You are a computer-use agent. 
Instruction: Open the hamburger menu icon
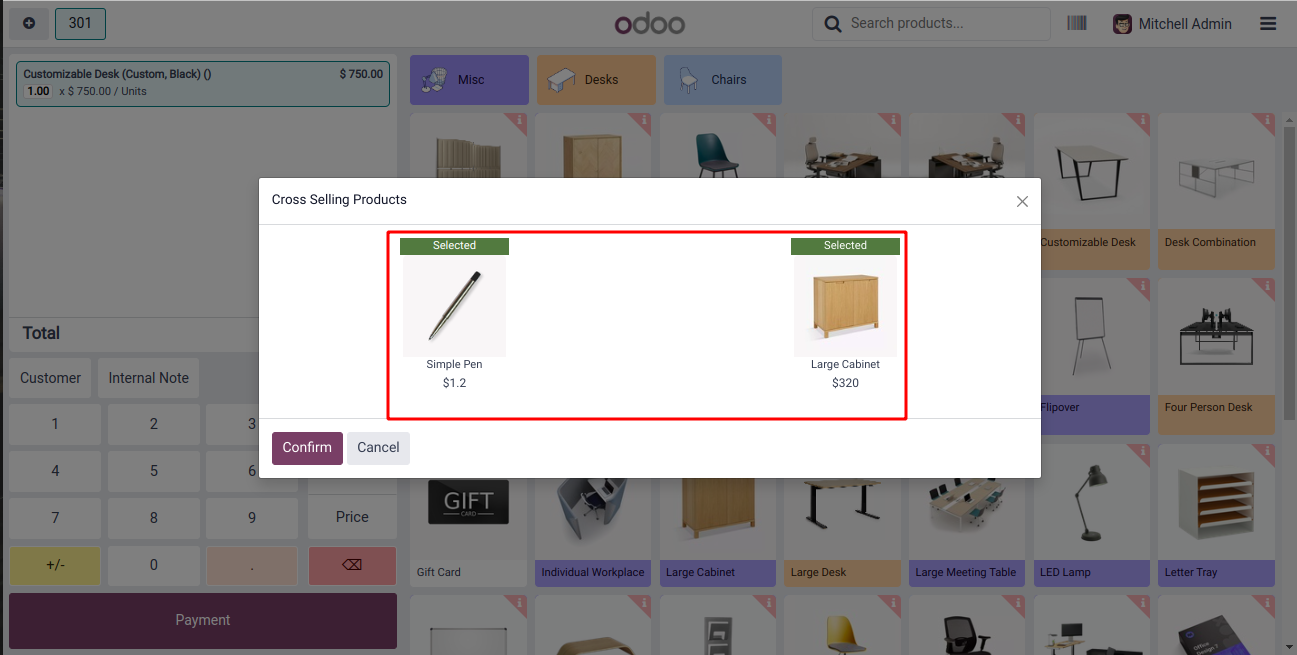(1268, 23)
